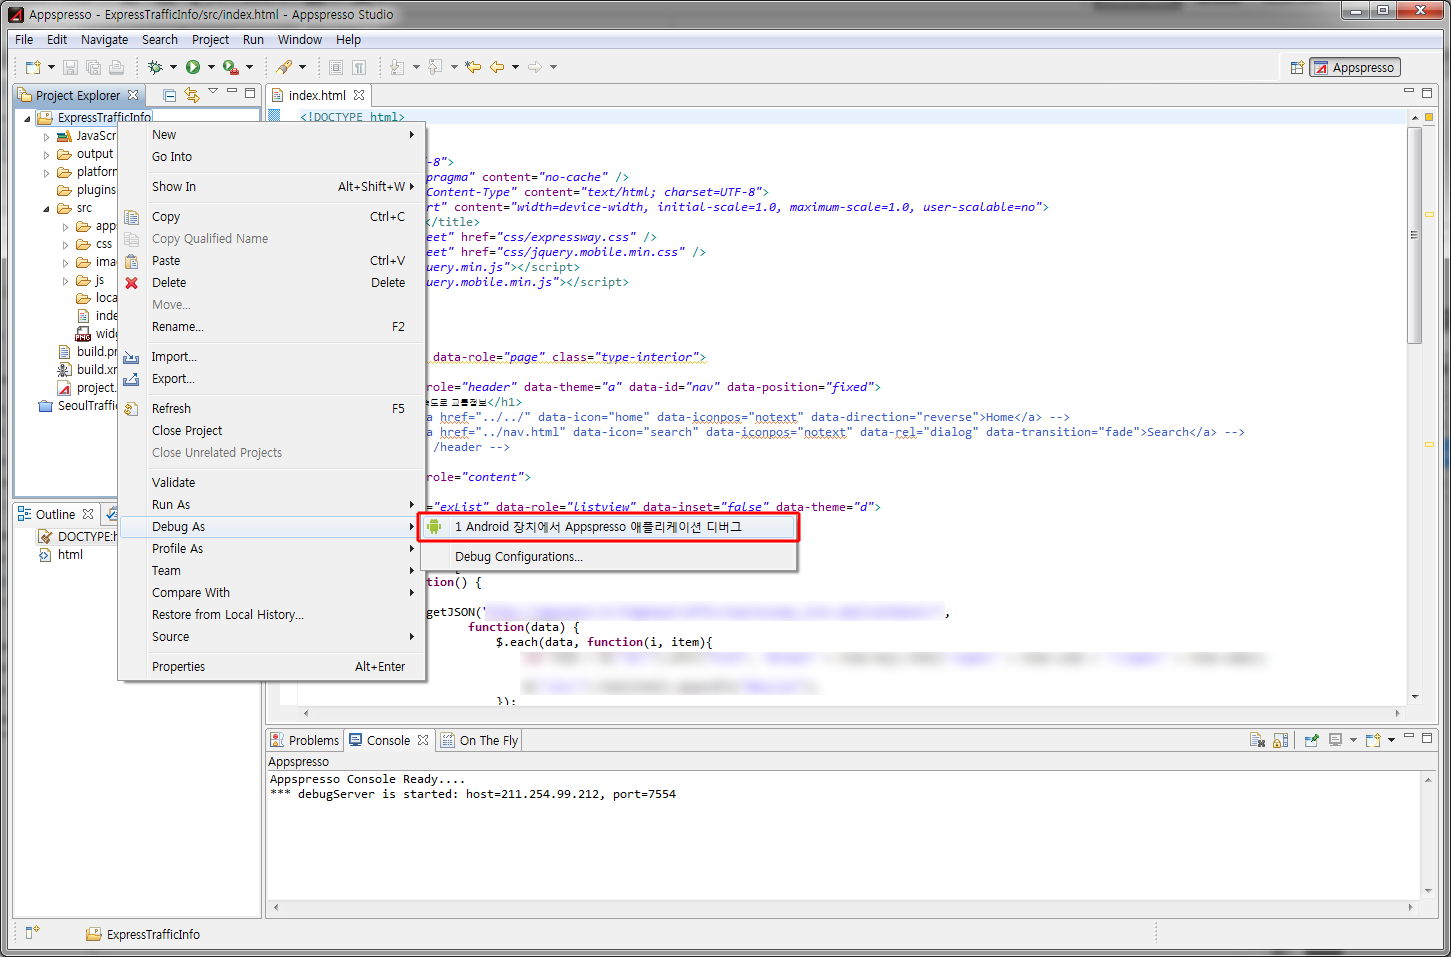Toggle show whitespace characters icon

(359, 67)
